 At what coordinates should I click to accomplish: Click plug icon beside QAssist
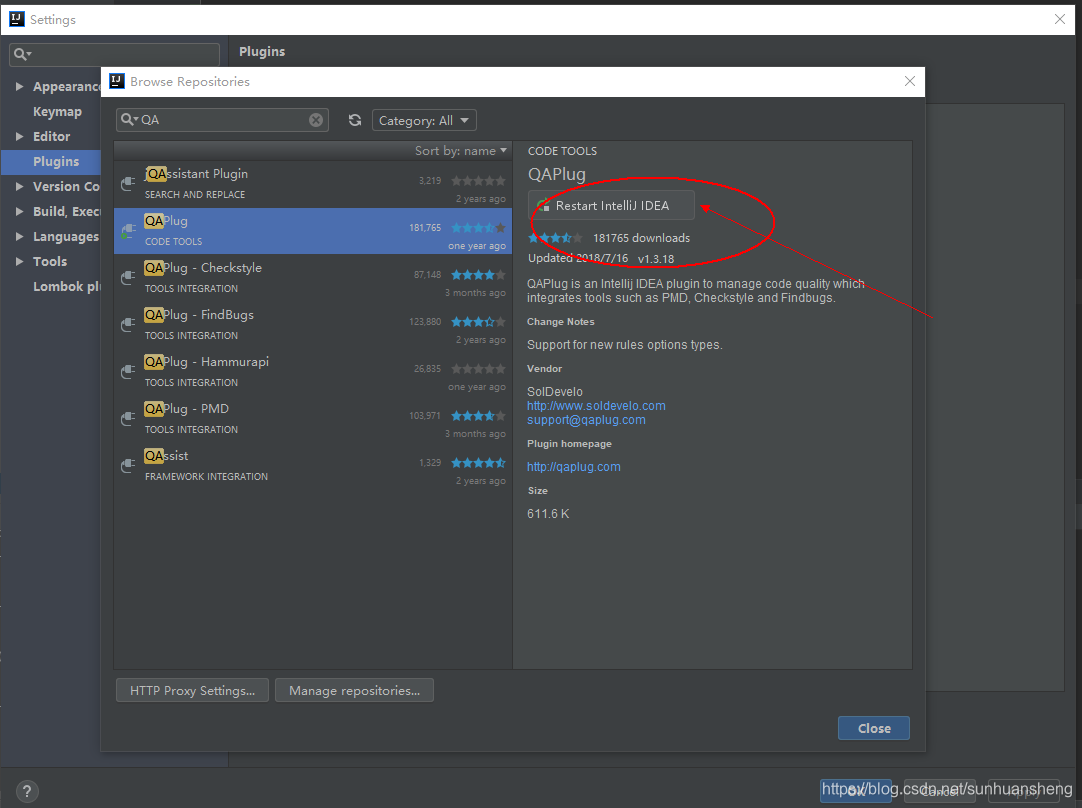pos(128,465)
